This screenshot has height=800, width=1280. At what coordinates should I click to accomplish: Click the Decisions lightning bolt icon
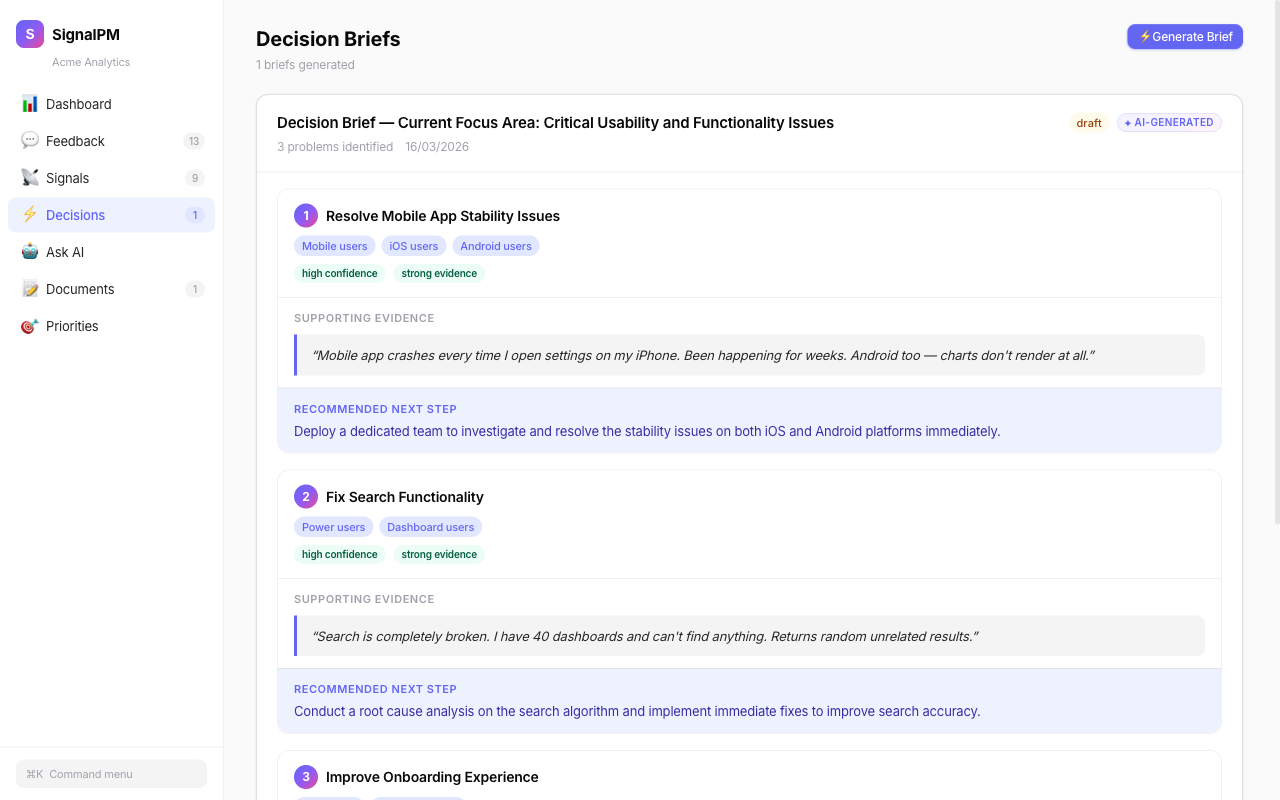coord(30,215)
